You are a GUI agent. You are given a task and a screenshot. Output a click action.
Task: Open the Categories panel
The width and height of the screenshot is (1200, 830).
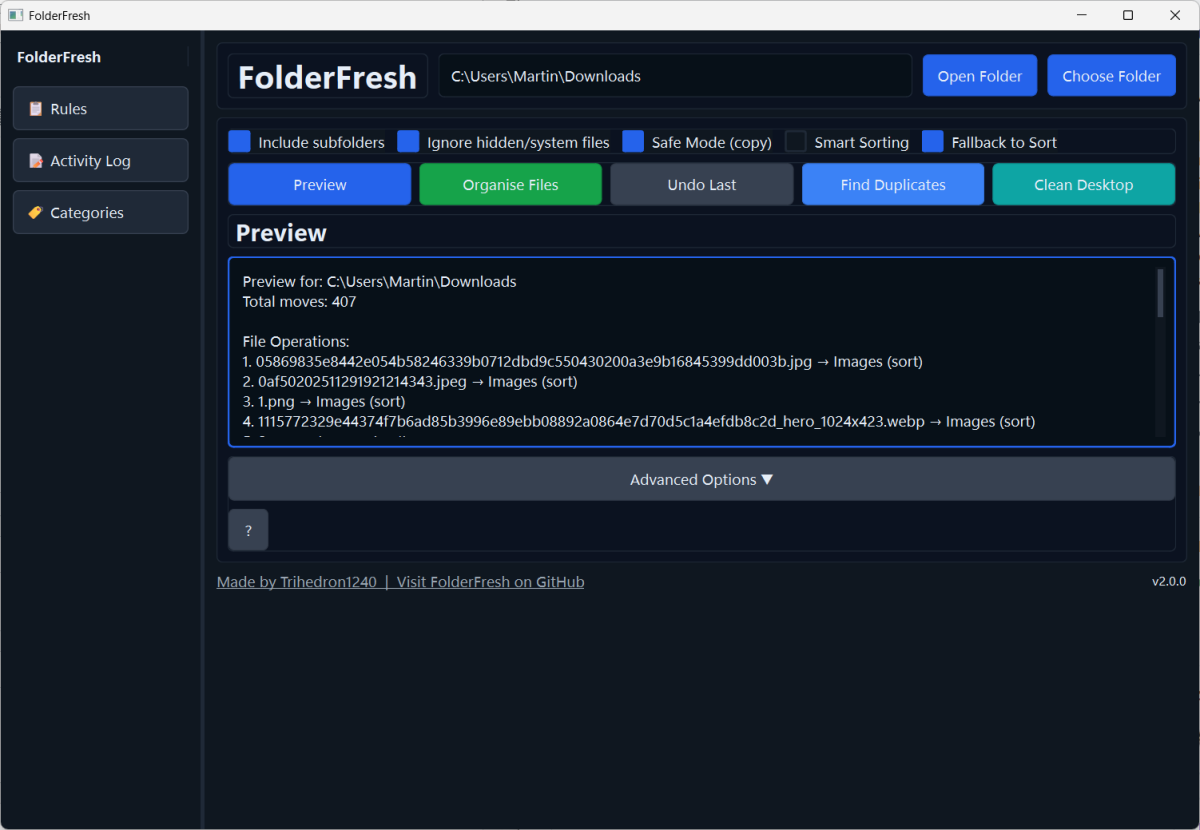pos(100,212)
